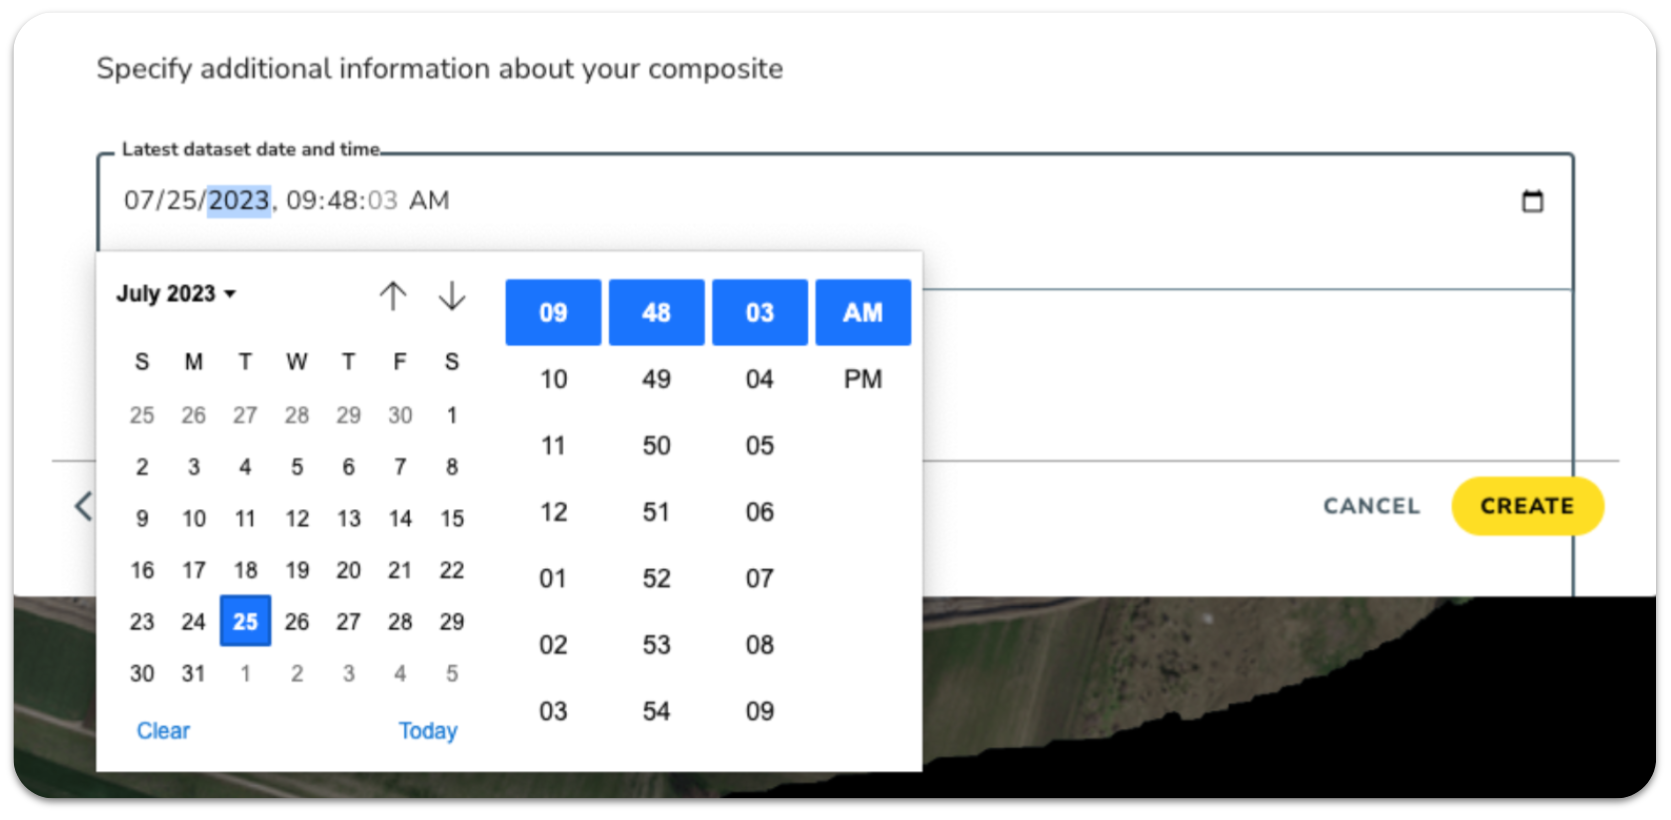This screenshot has height=820, width=1671.
Task: Switch the time period to PM
Action: [x=863, y=379]
